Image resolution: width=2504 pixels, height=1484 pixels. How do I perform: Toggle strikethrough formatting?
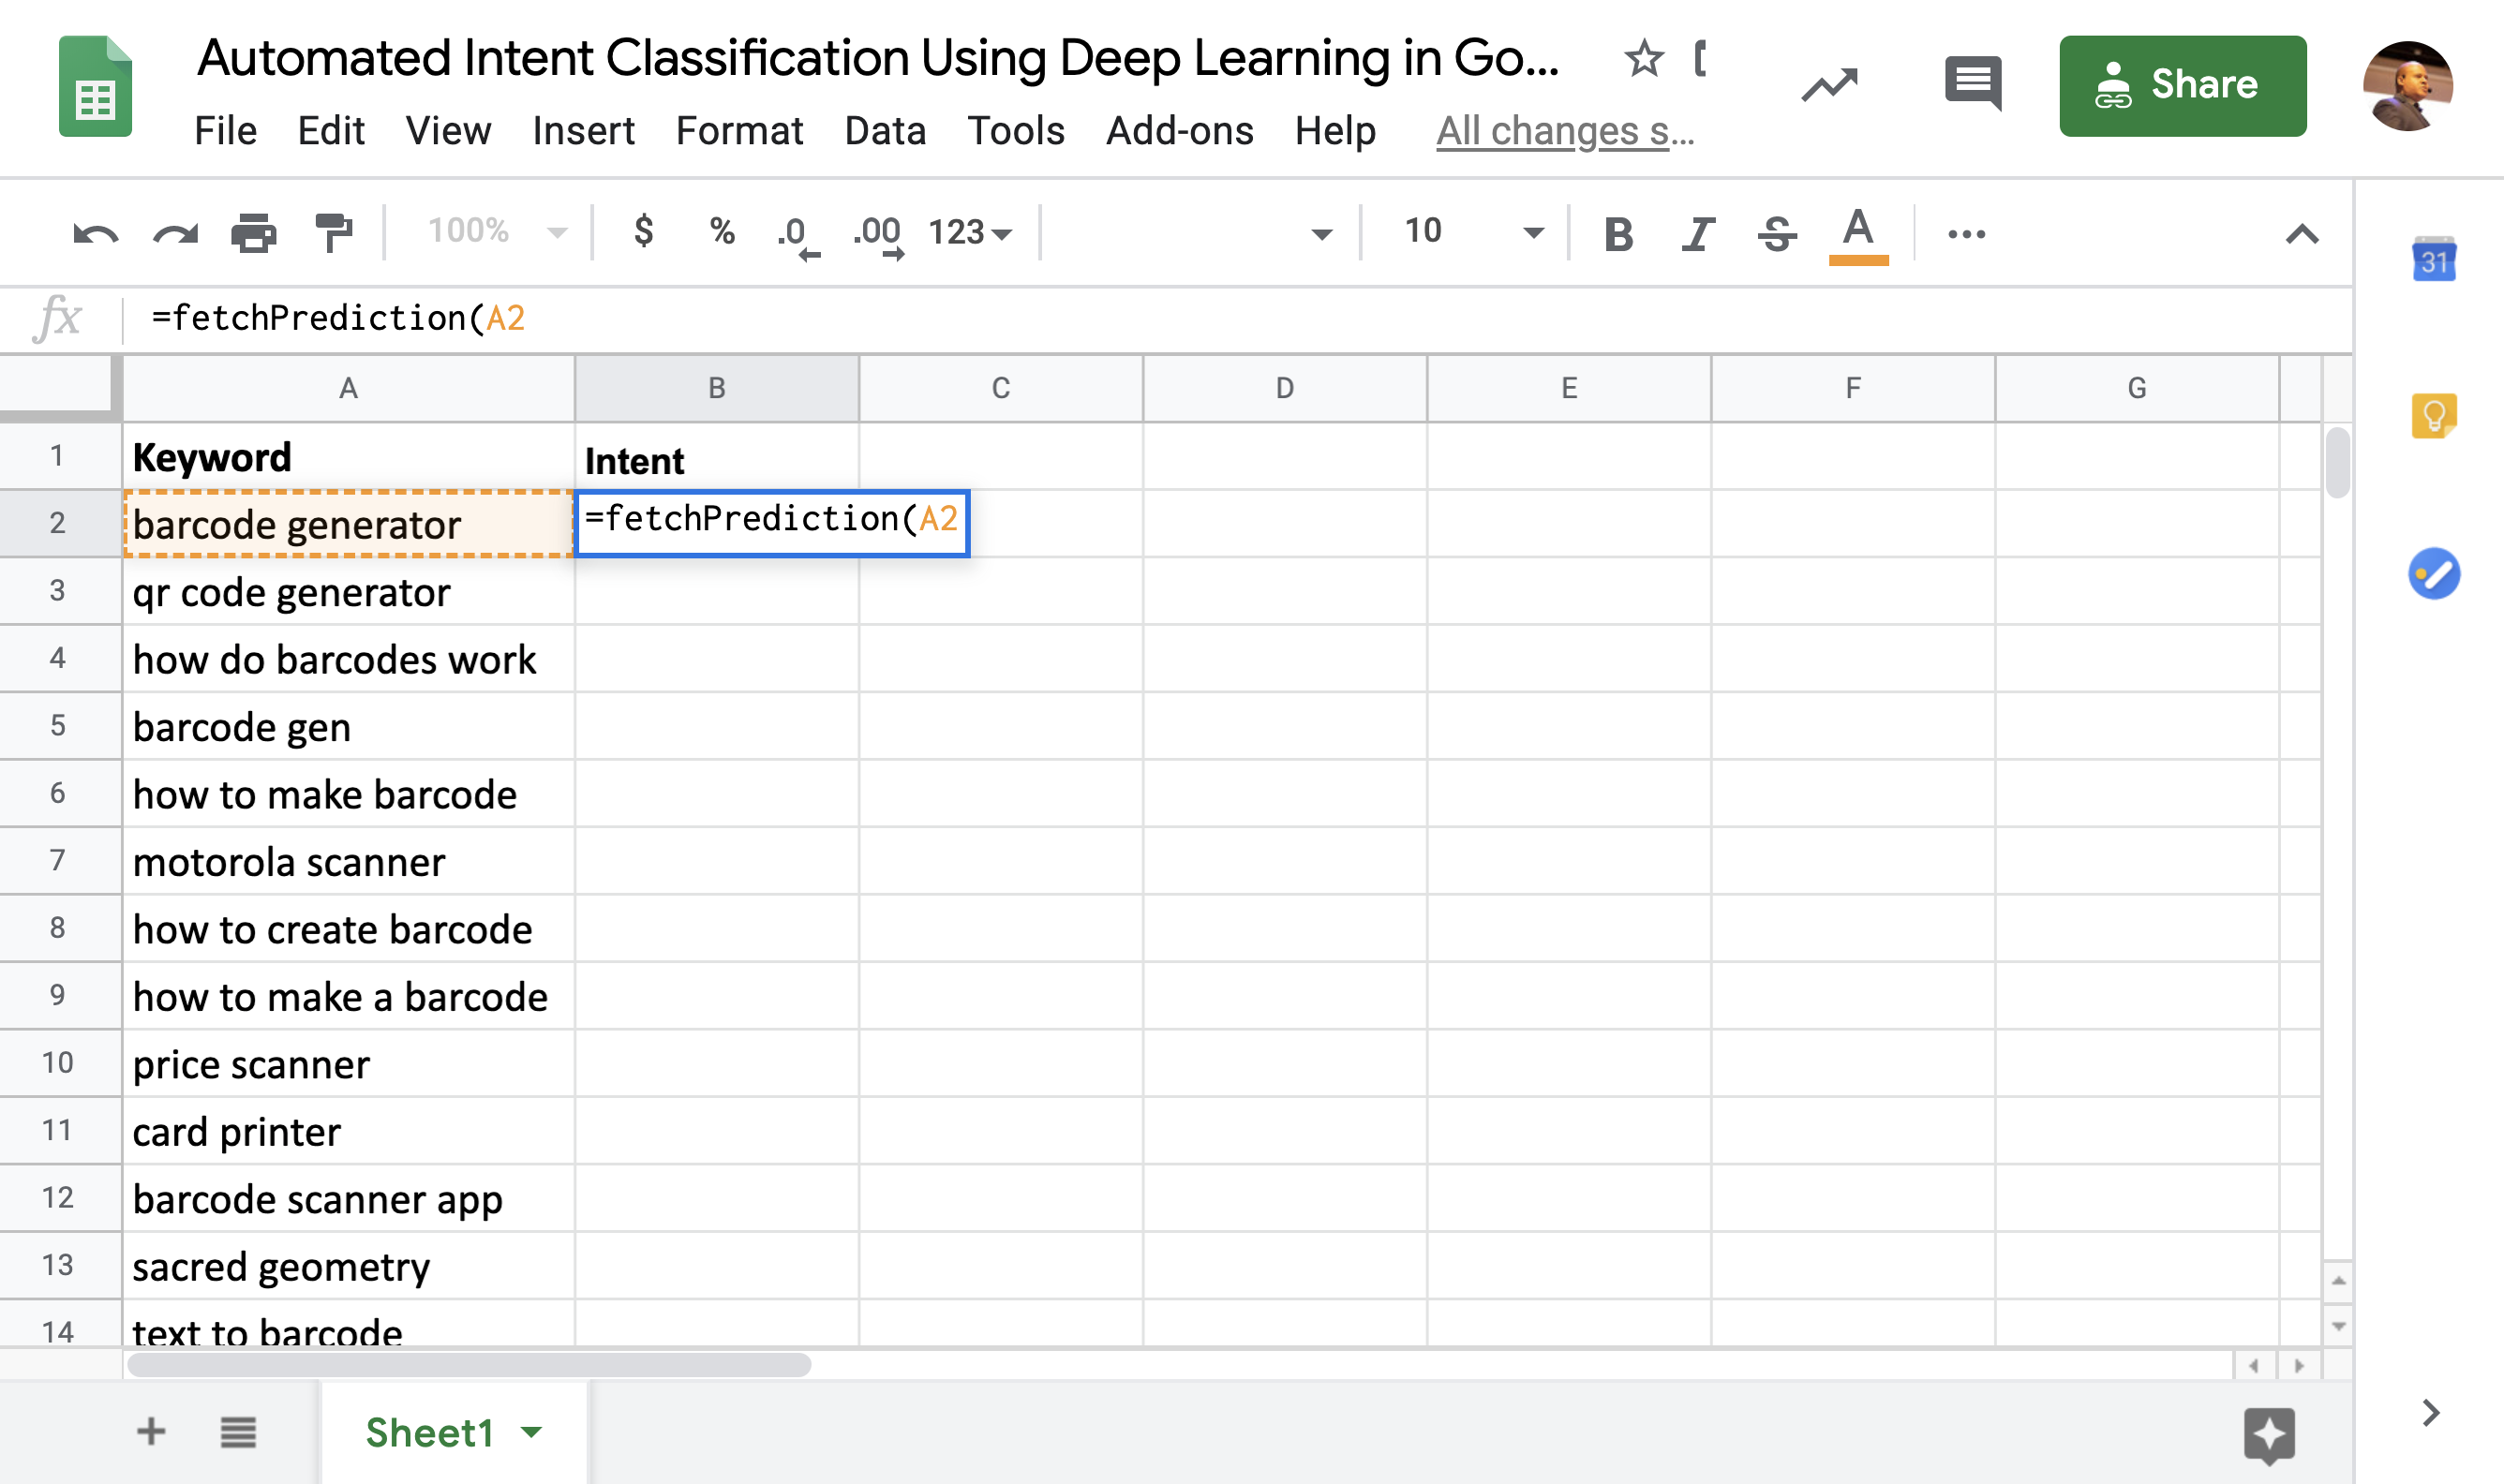(1777, 234)
